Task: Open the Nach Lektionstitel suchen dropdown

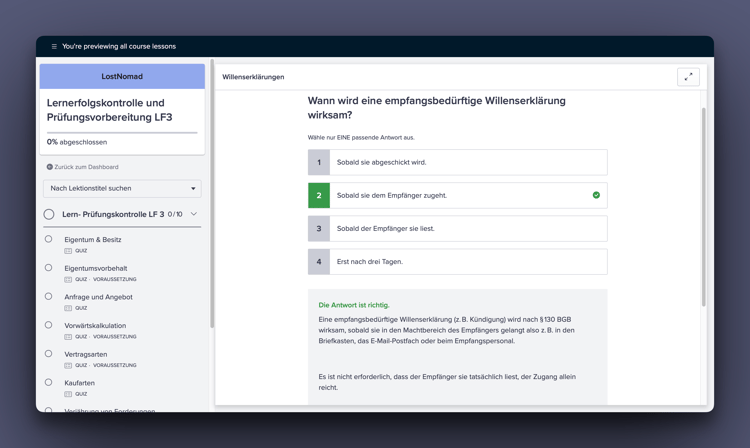Action: pyautogui.click(x=122, y=188)
